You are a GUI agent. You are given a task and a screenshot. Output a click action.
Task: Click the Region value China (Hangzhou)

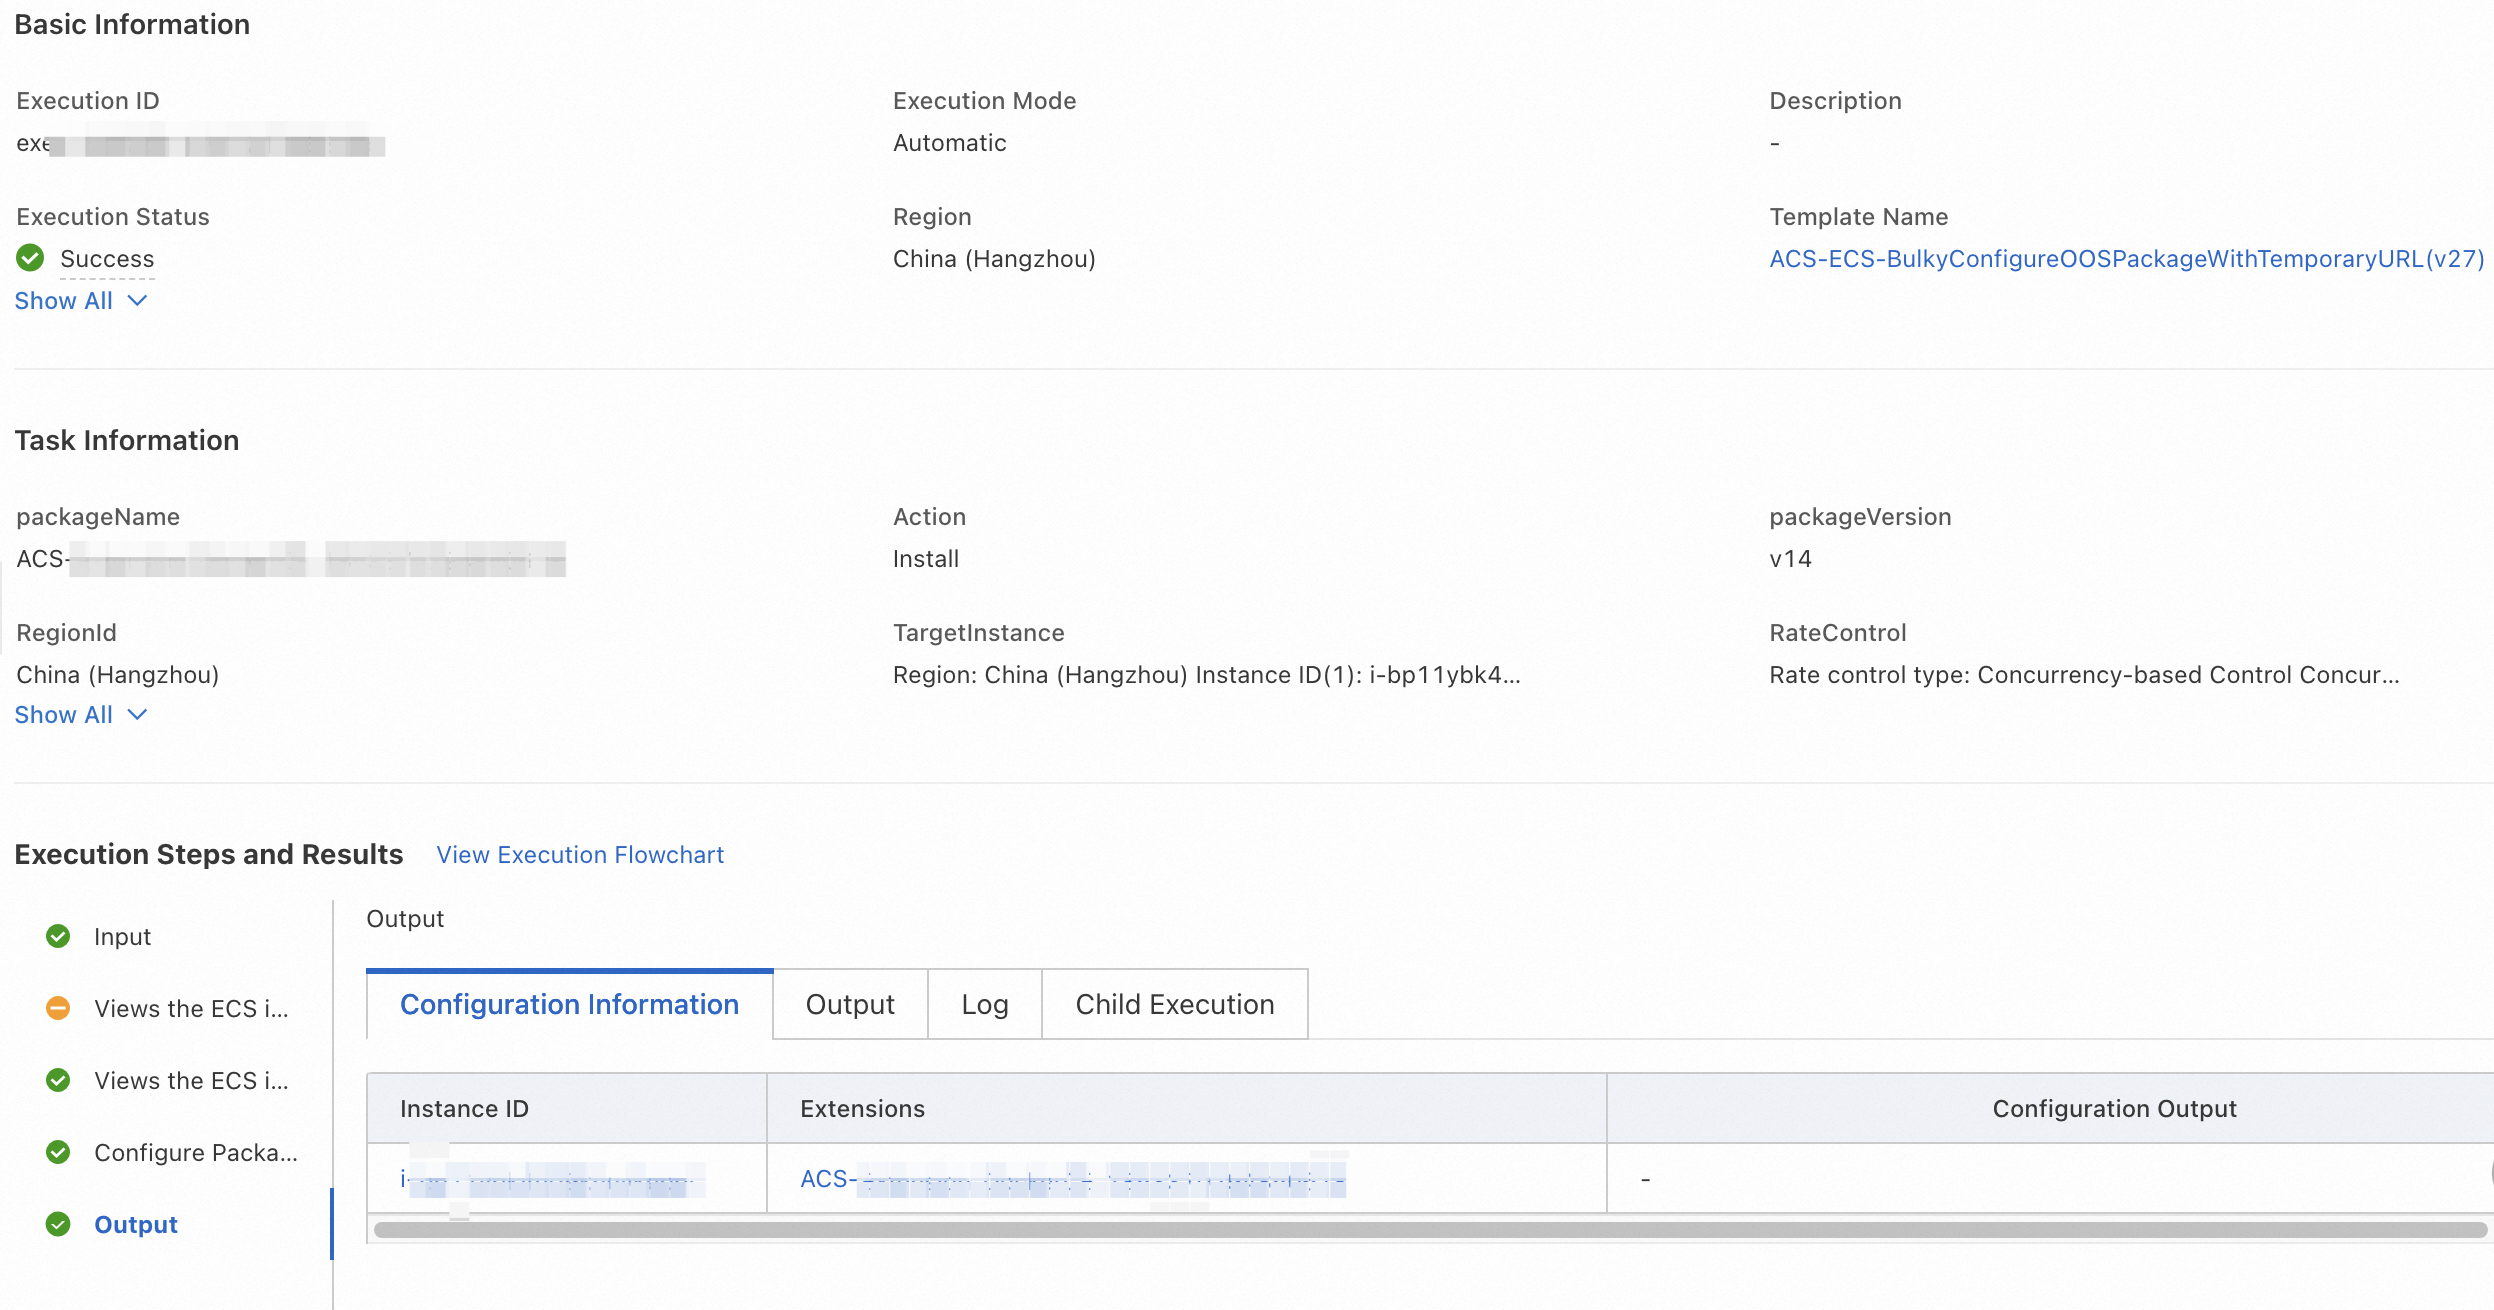(x=994, y=259)
